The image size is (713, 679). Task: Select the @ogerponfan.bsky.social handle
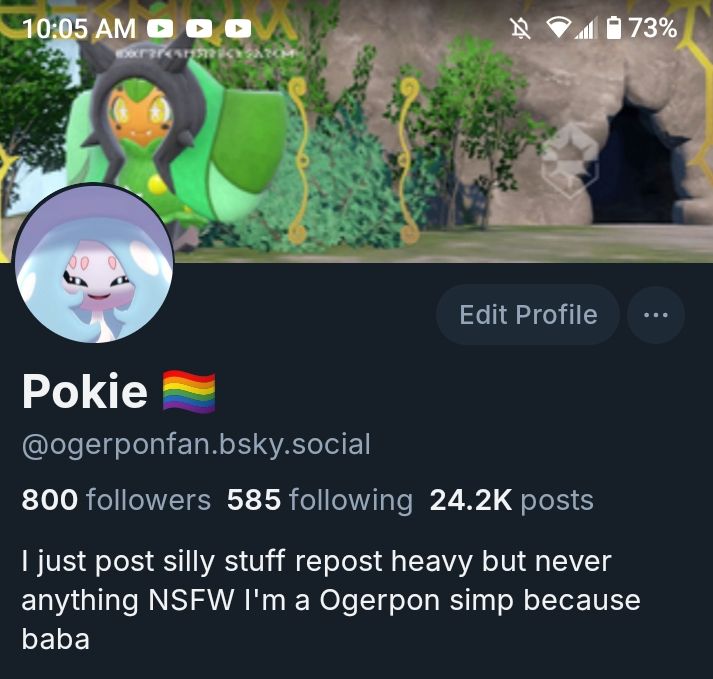(196, 444)
